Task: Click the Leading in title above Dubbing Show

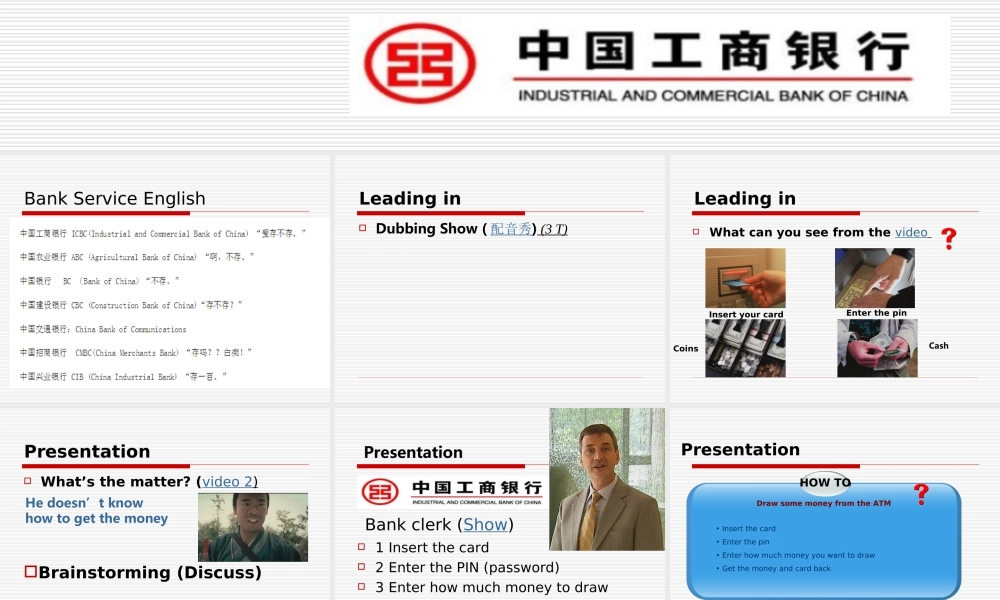Action: click(x=410, y=198)
